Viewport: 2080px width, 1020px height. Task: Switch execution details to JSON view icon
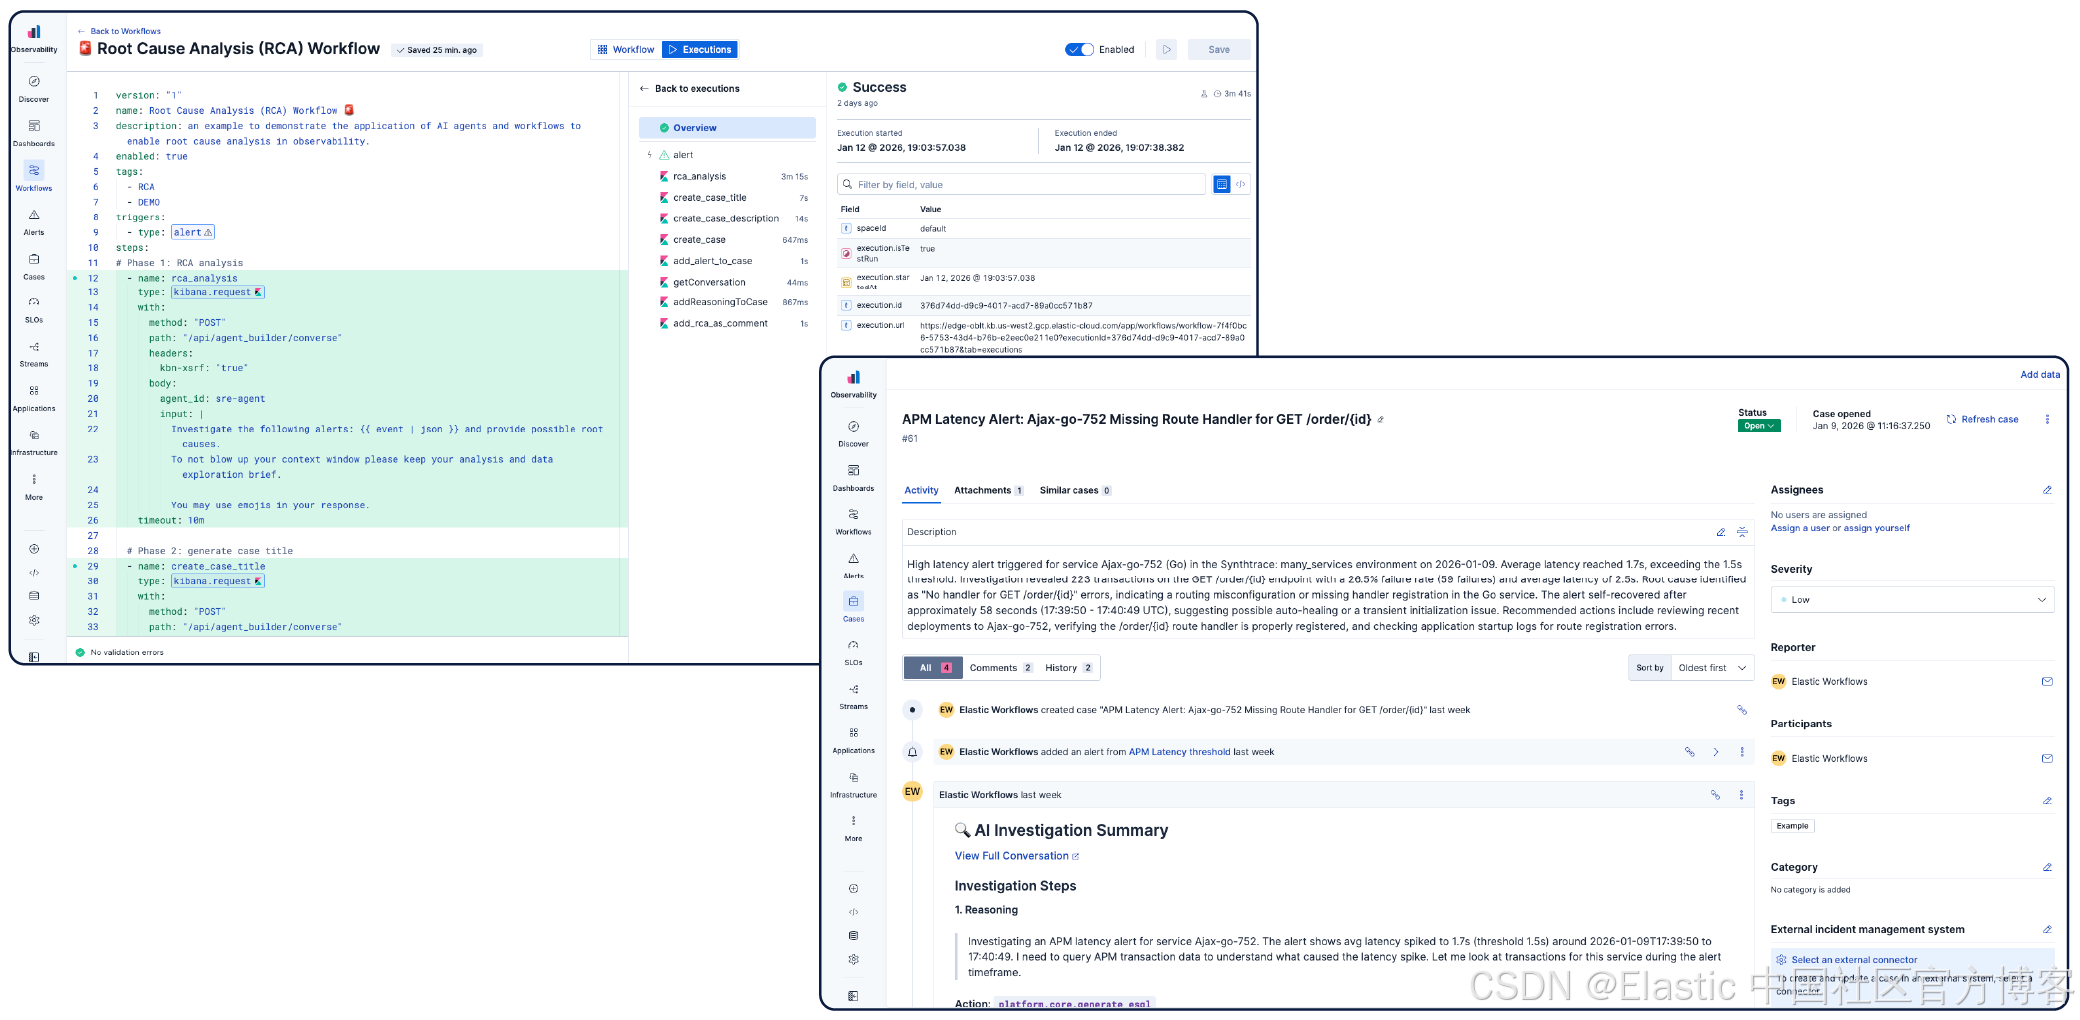click(x=1241, y=184)
